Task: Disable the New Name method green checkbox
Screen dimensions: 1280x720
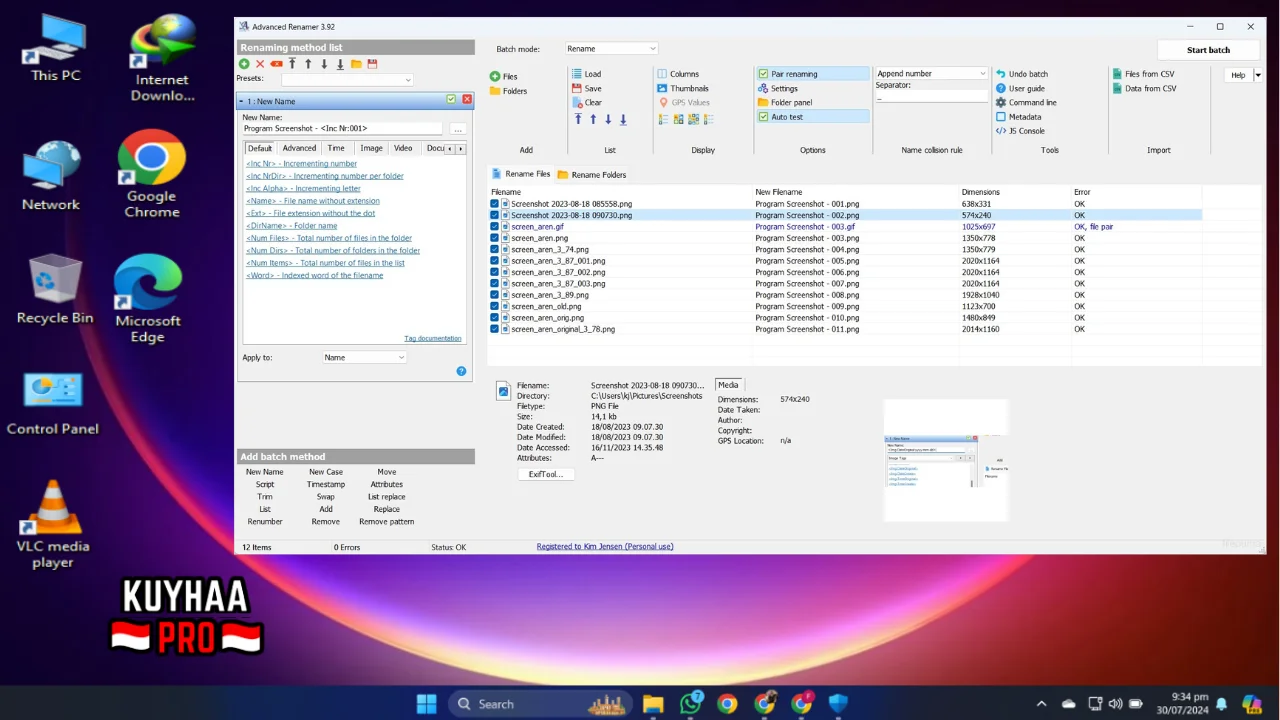Action: tap(451, 100)
